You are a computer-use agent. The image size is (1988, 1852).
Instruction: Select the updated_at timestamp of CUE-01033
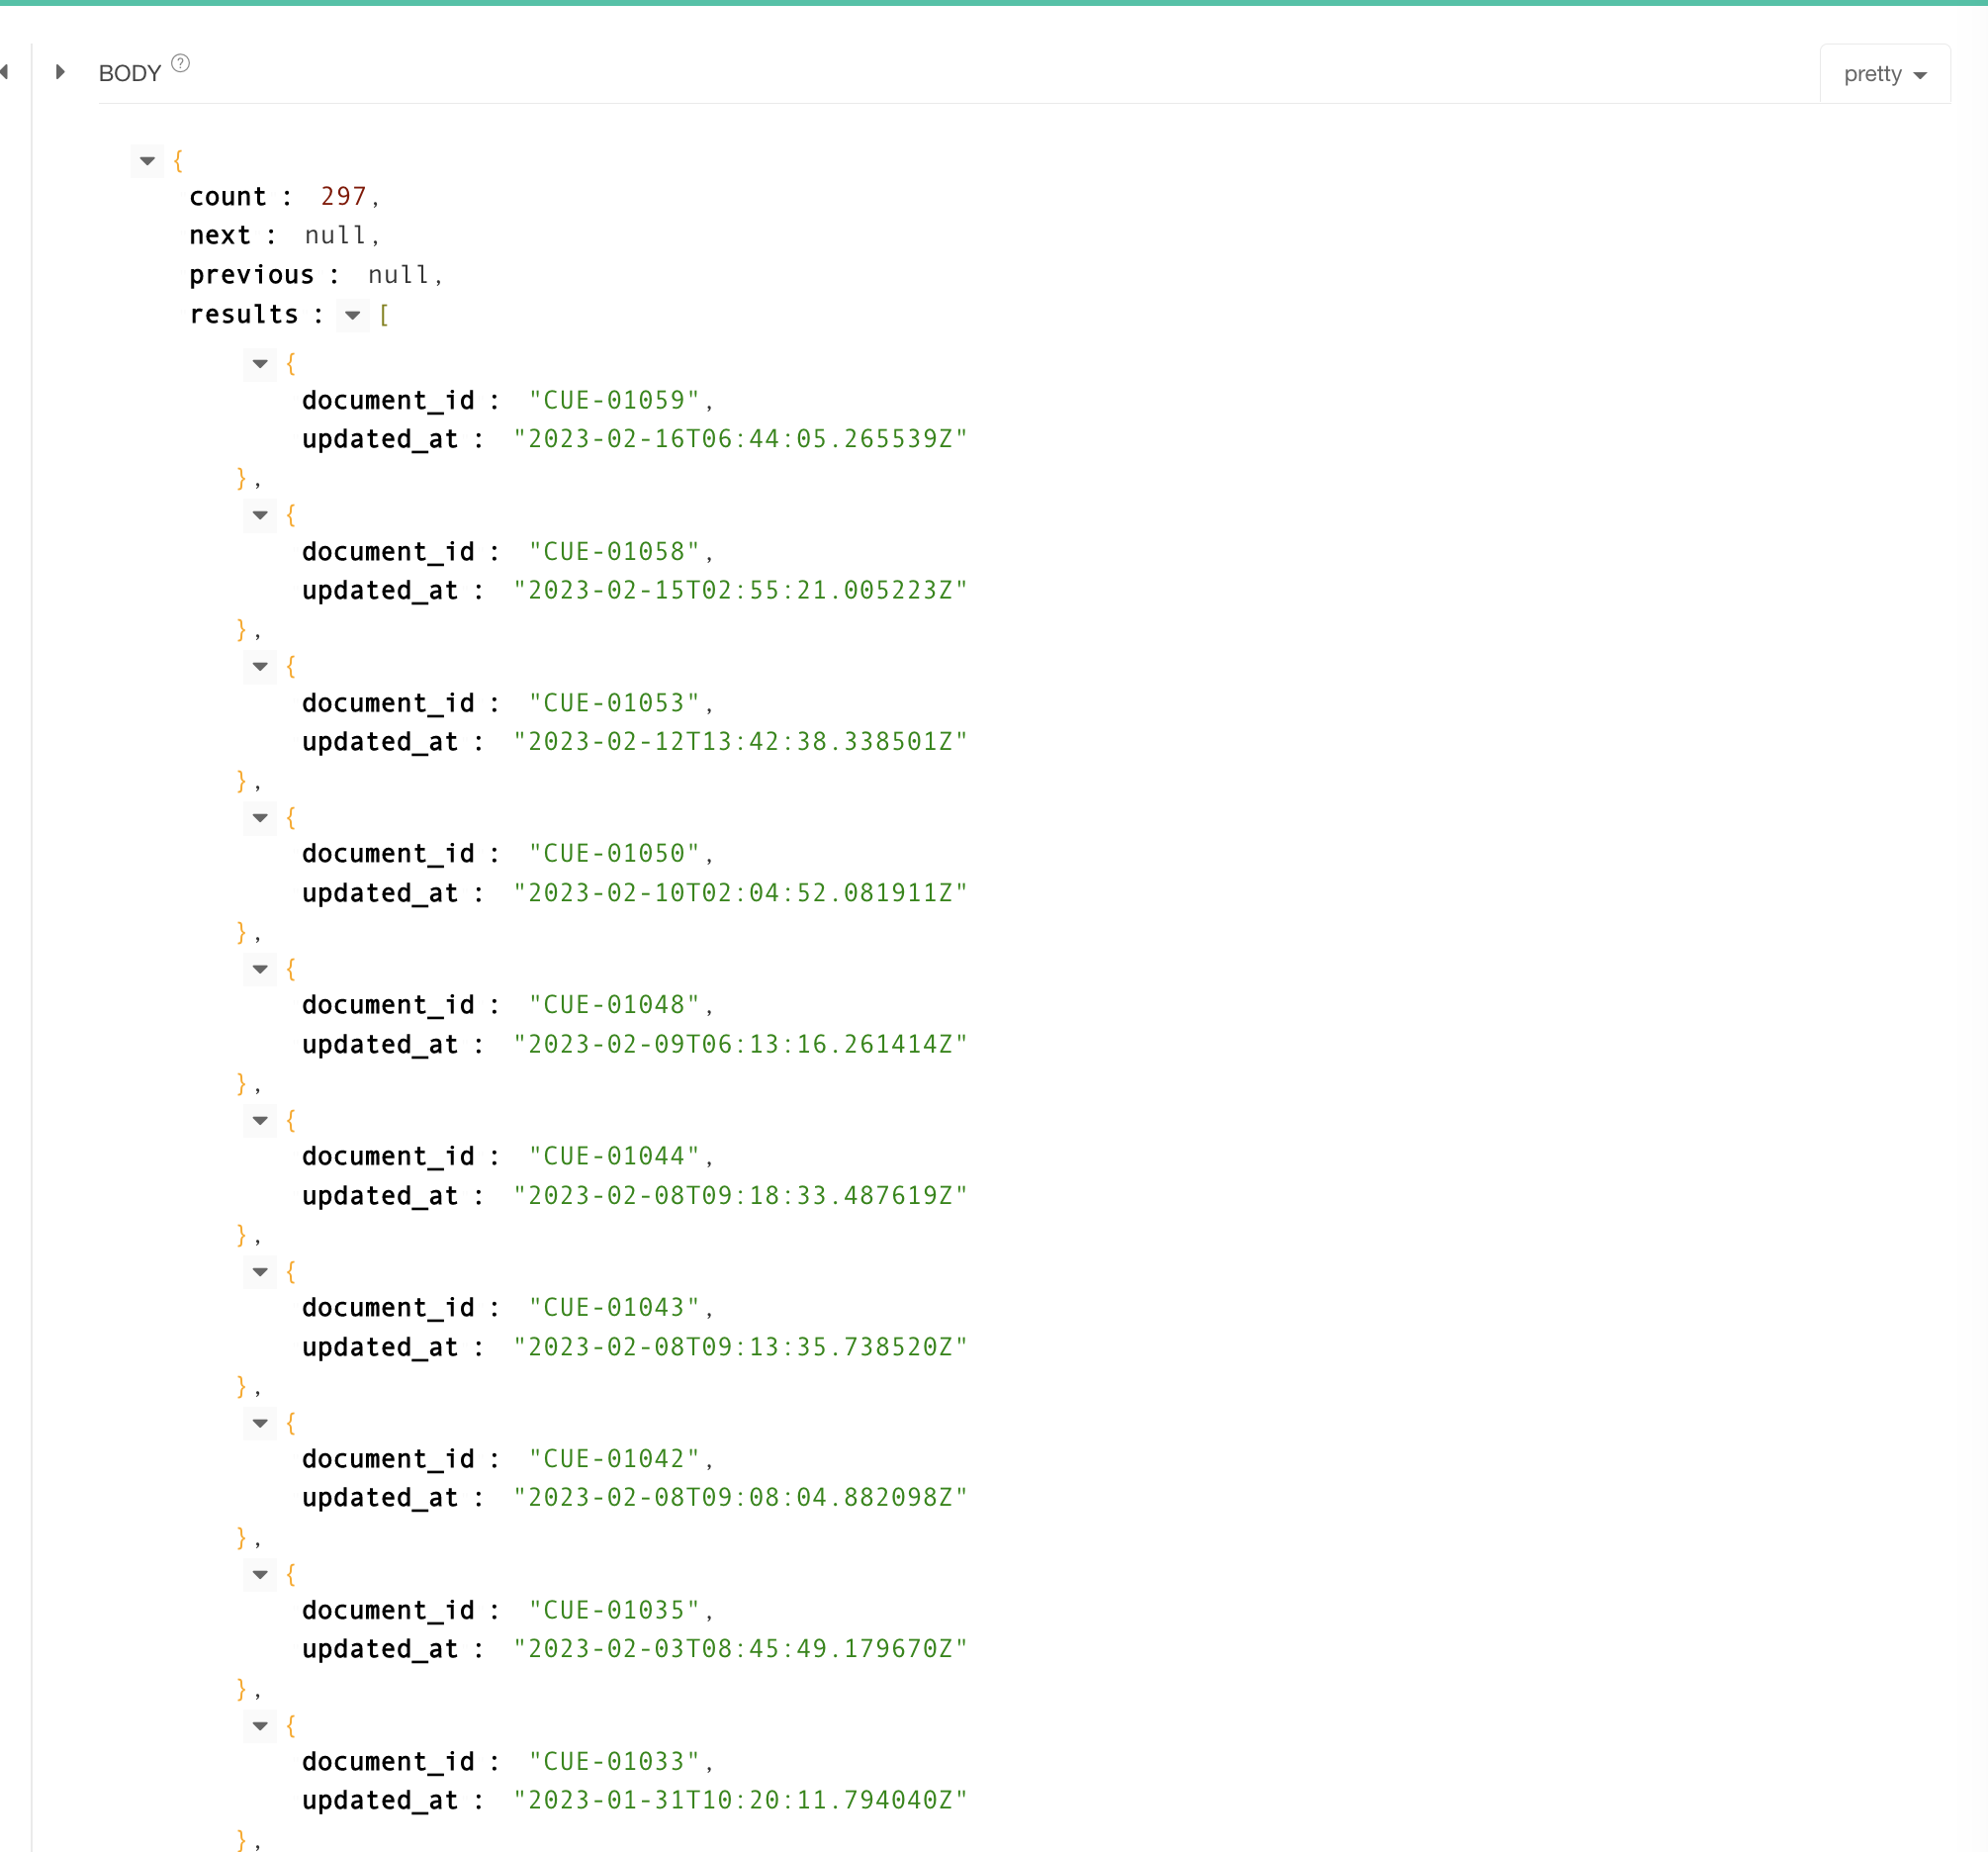(740, 1800)
